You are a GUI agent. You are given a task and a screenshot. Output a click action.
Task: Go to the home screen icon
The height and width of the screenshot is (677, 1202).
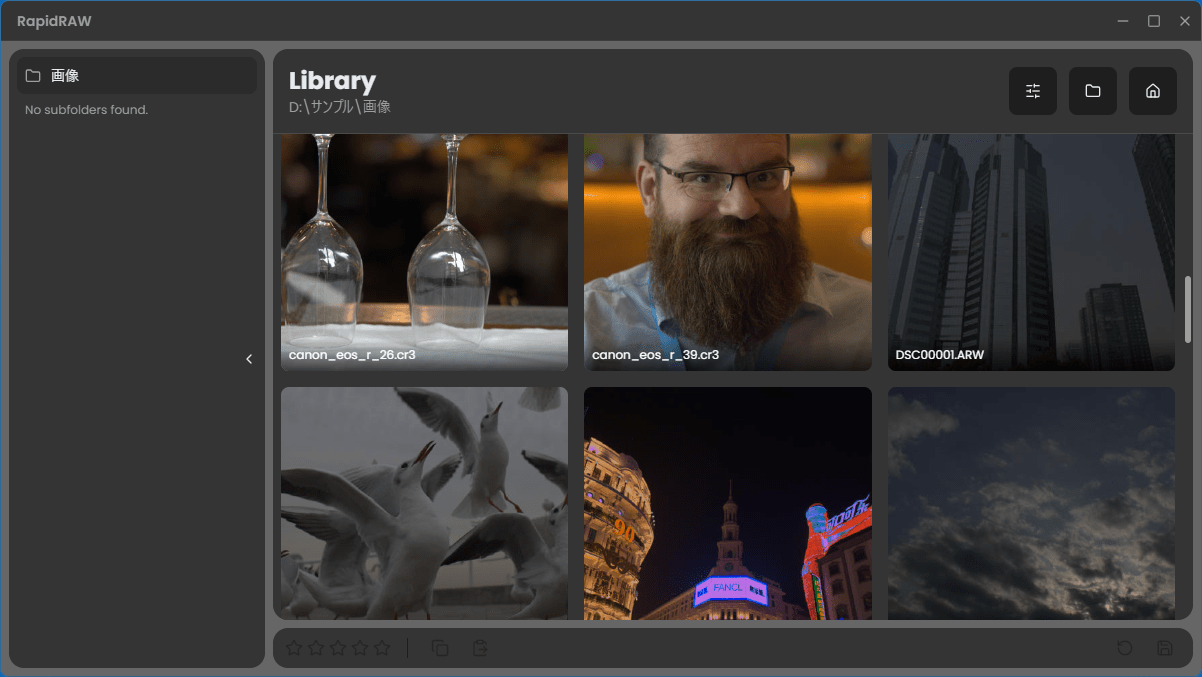click(1153, 91)
